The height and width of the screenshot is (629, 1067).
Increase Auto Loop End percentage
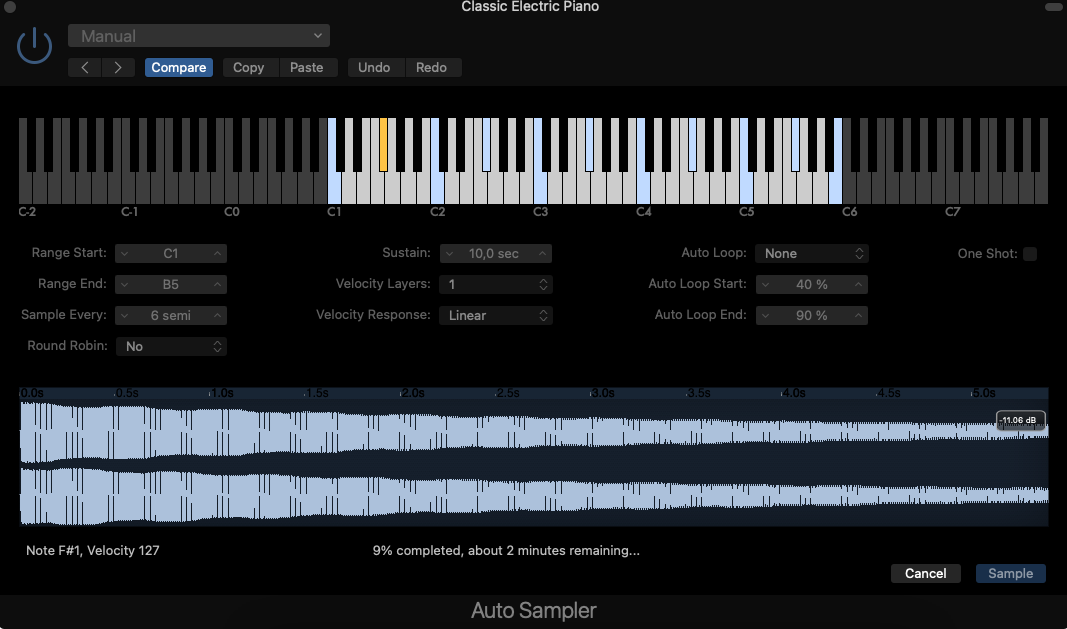point(859,315)
